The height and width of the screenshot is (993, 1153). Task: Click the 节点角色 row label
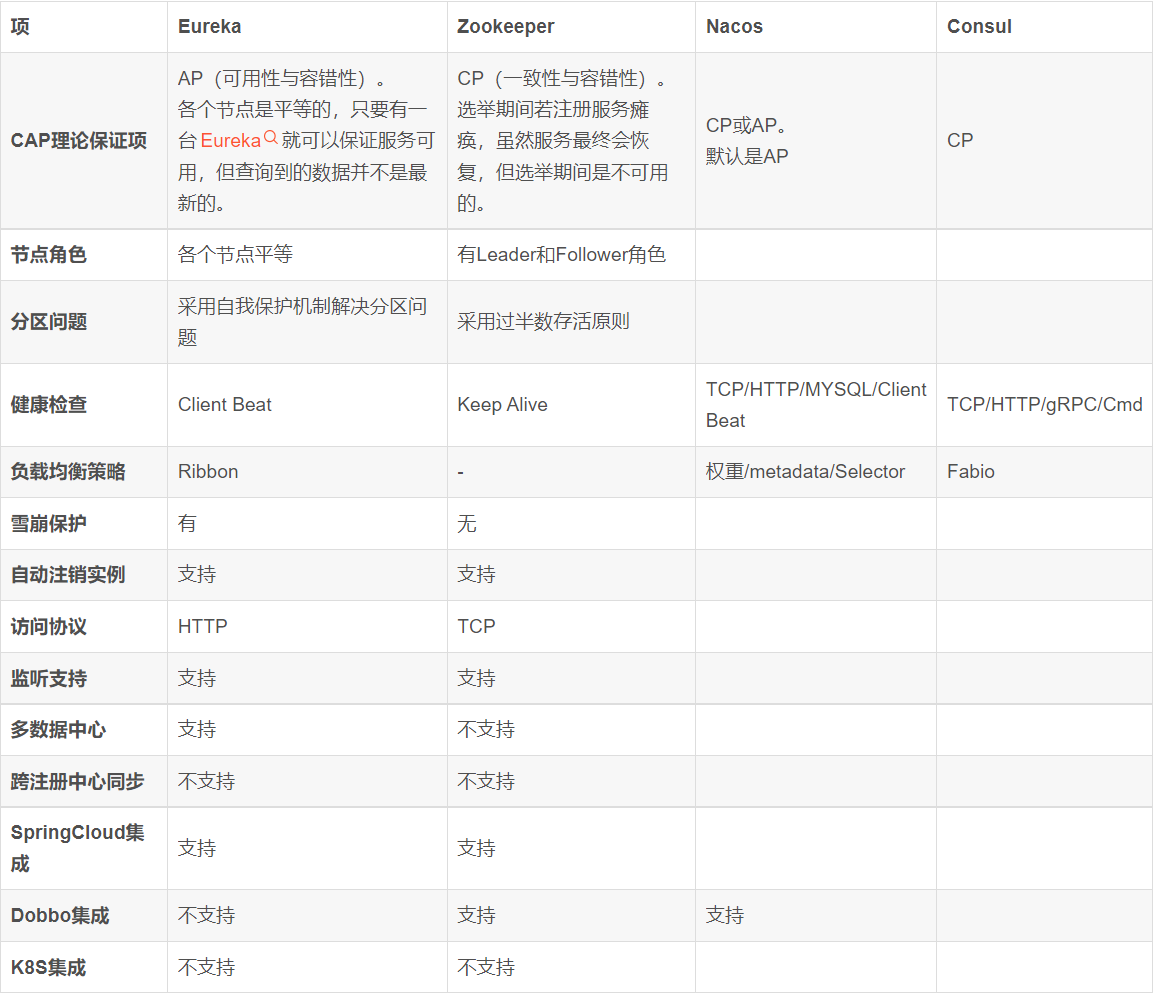(x=49, y=255)
